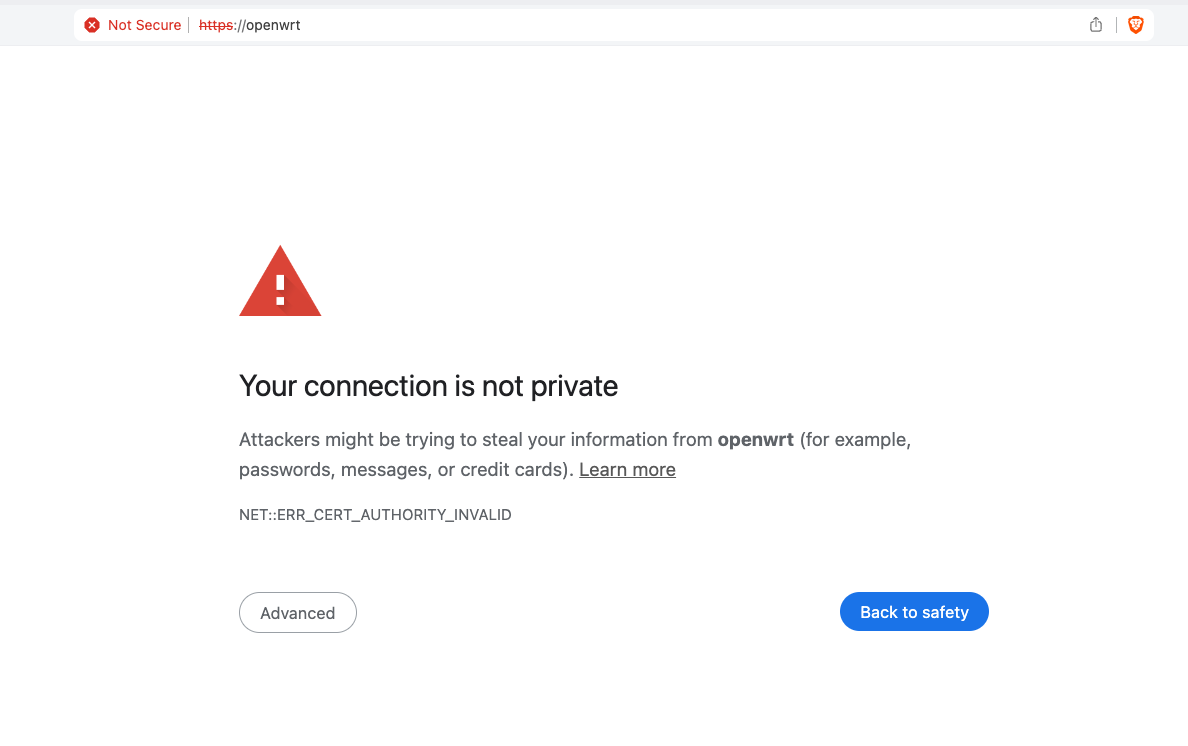Open site info via "Not Secure" label
1188x746 pixels.
(145, 25)
